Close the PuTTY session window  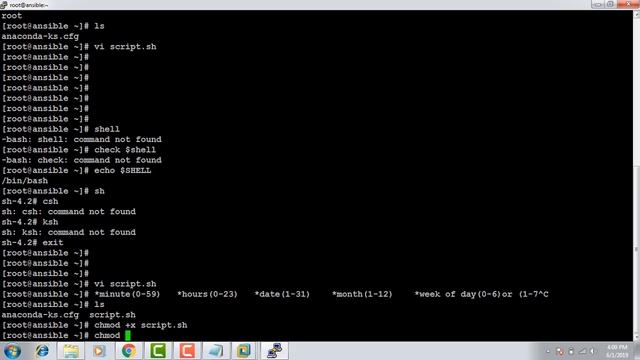(628, 4)
